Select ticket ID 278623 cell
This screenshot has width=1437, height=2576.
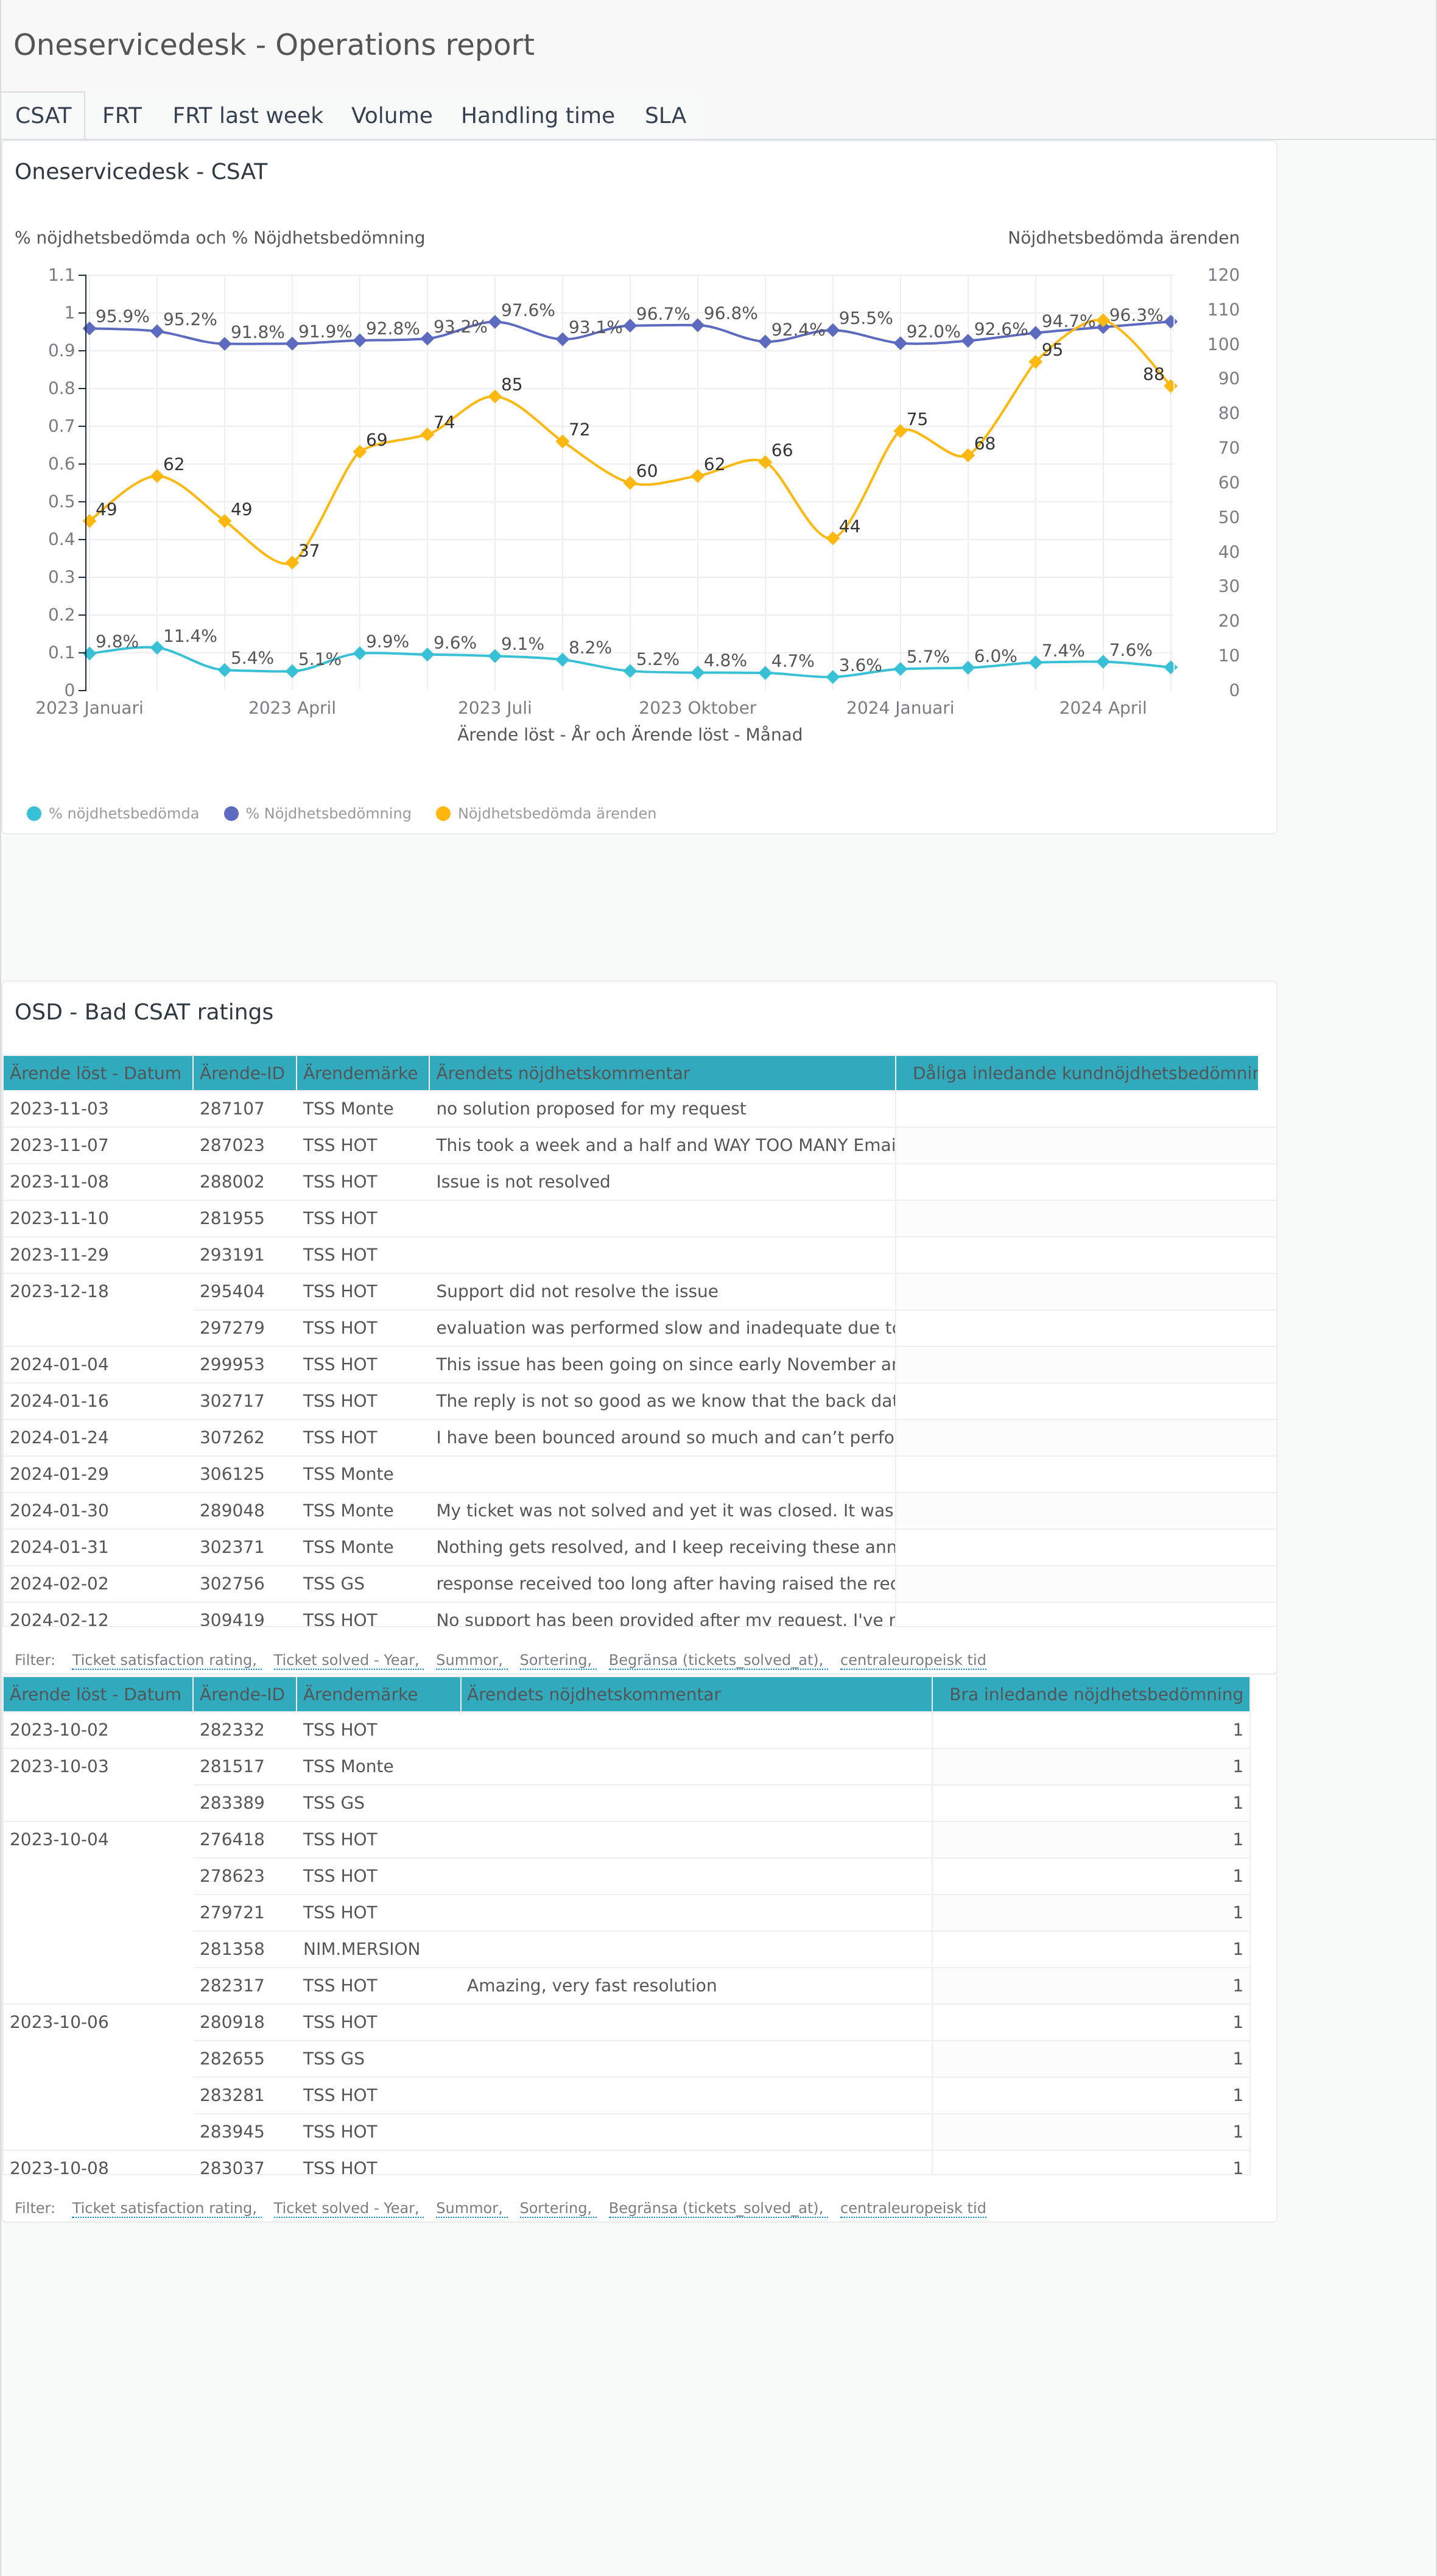pyautogui.click(x=244, y=1876)
